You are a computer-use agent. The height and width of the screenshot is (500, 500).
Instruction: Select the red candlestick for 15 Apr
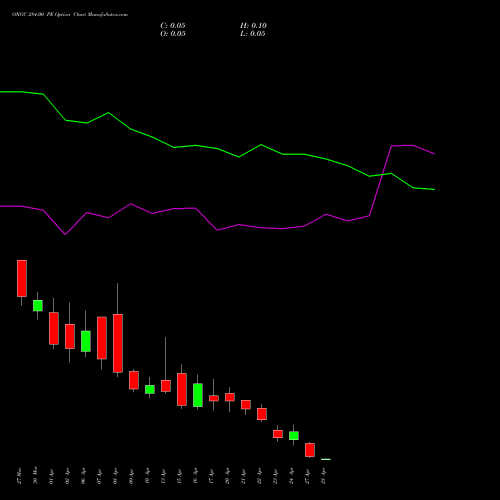[x=182, y=389]
